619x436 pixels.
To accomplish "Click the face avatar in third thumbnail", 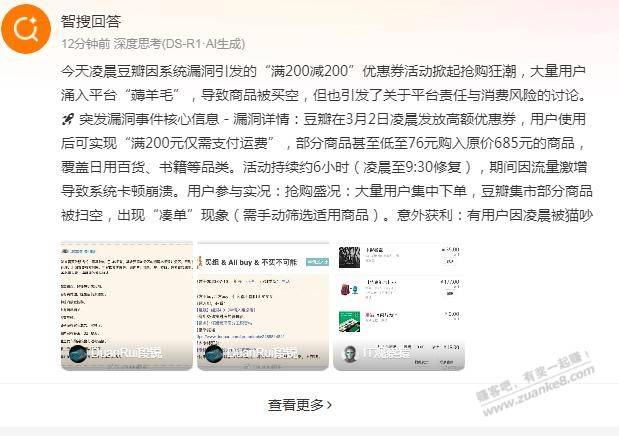I will coord(349,354).
